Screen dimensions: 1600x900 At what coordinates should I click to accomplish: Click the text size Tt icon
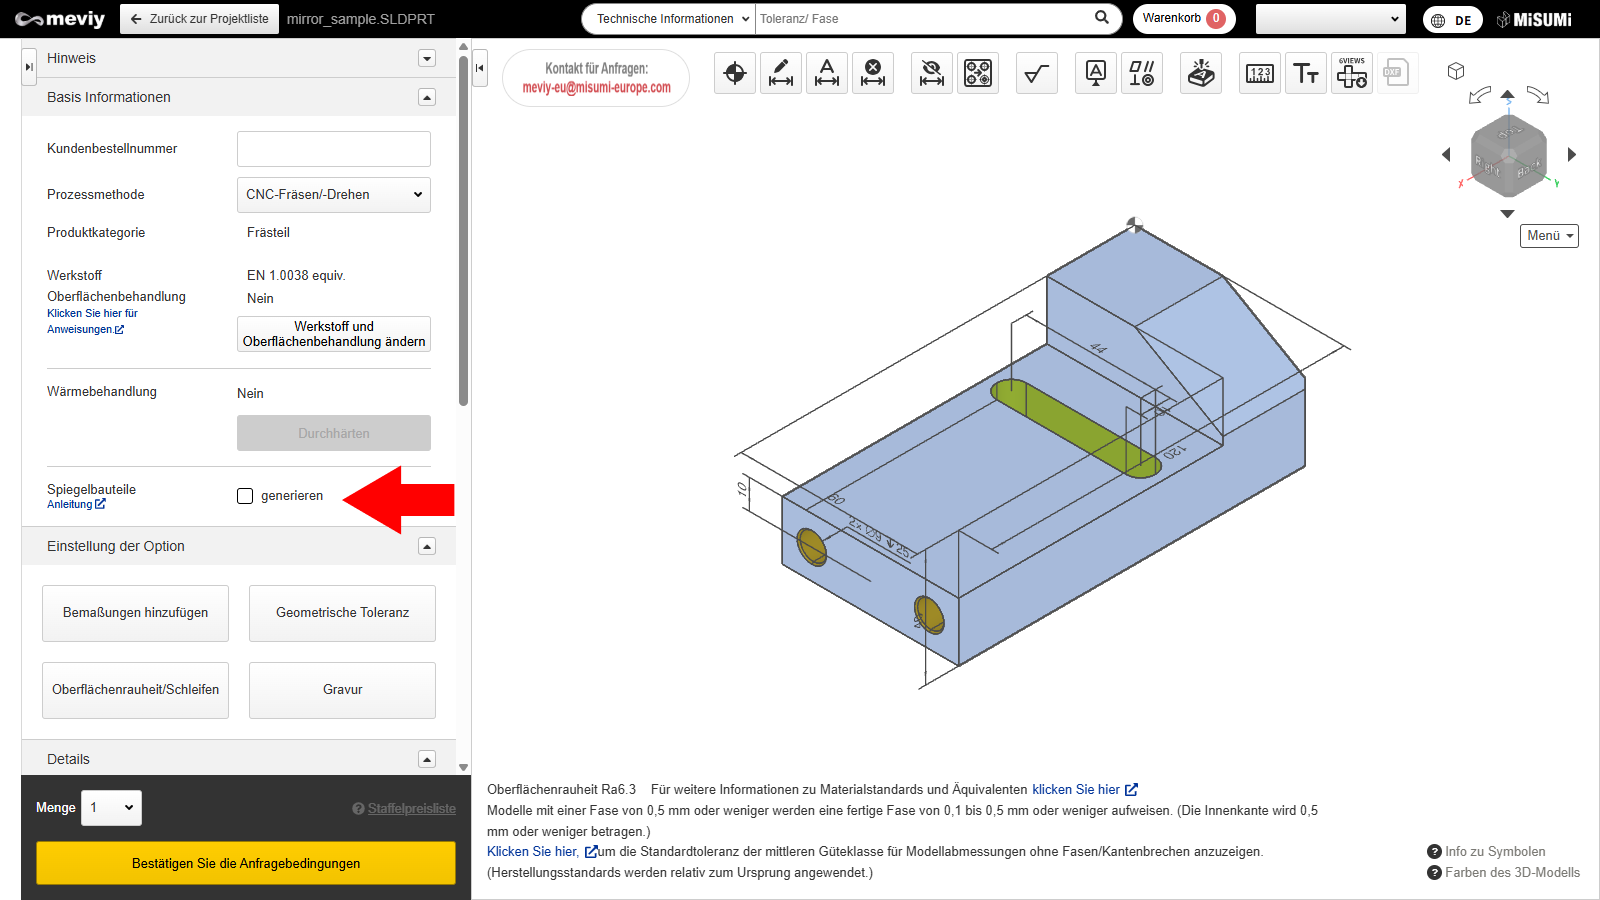(1306, 73)
